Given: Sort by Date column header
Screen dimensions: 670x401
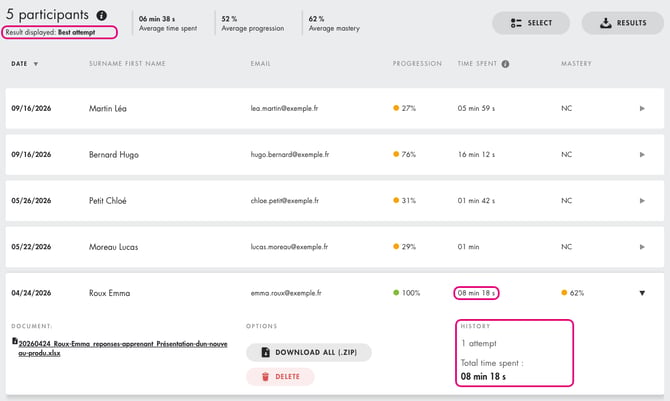Looking at the screenshot, I should point(19,64).
